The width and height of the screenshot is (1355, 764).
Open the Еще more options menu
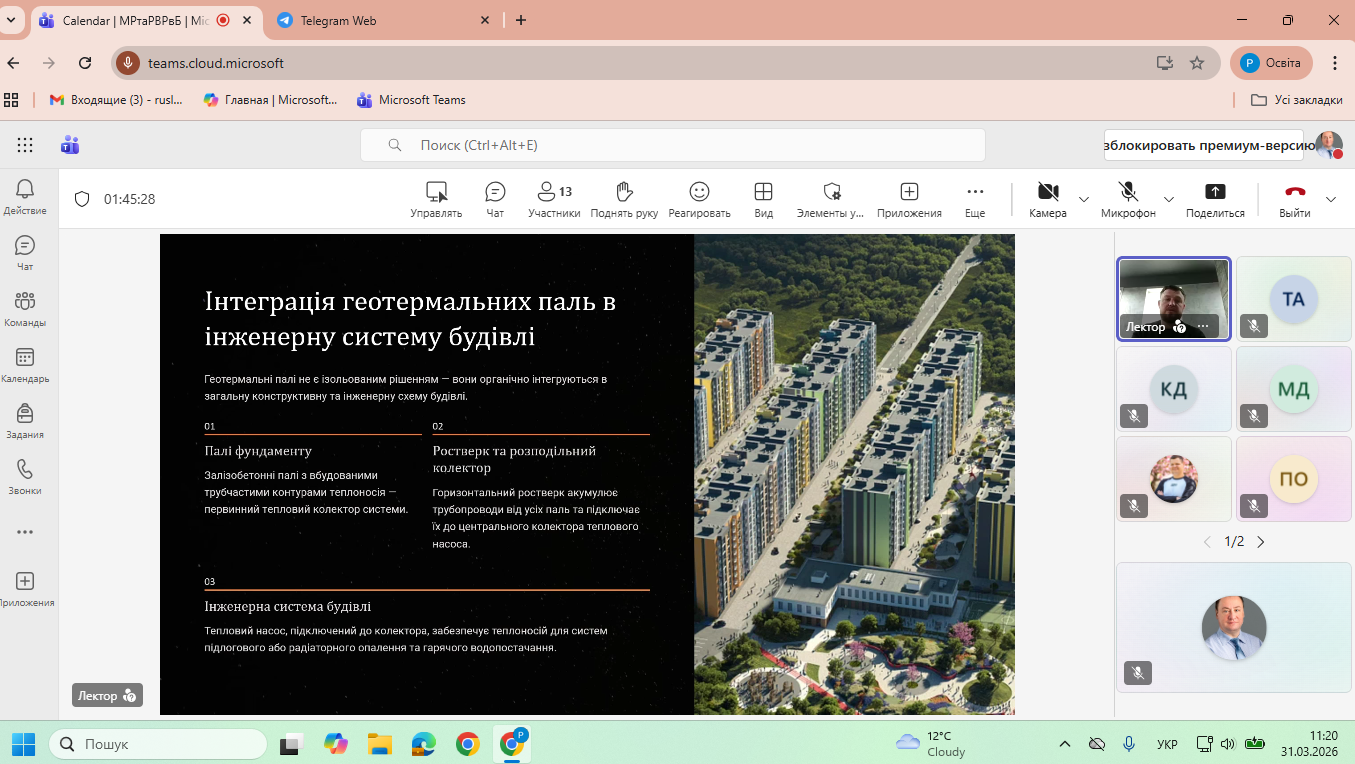pos(975,198)
